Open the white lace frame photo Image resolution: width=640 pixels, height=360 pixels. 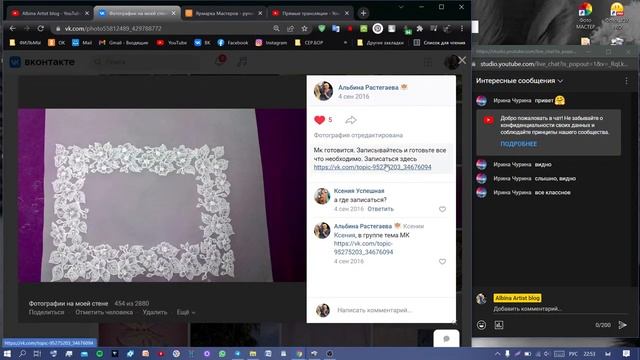pos(162,195)
